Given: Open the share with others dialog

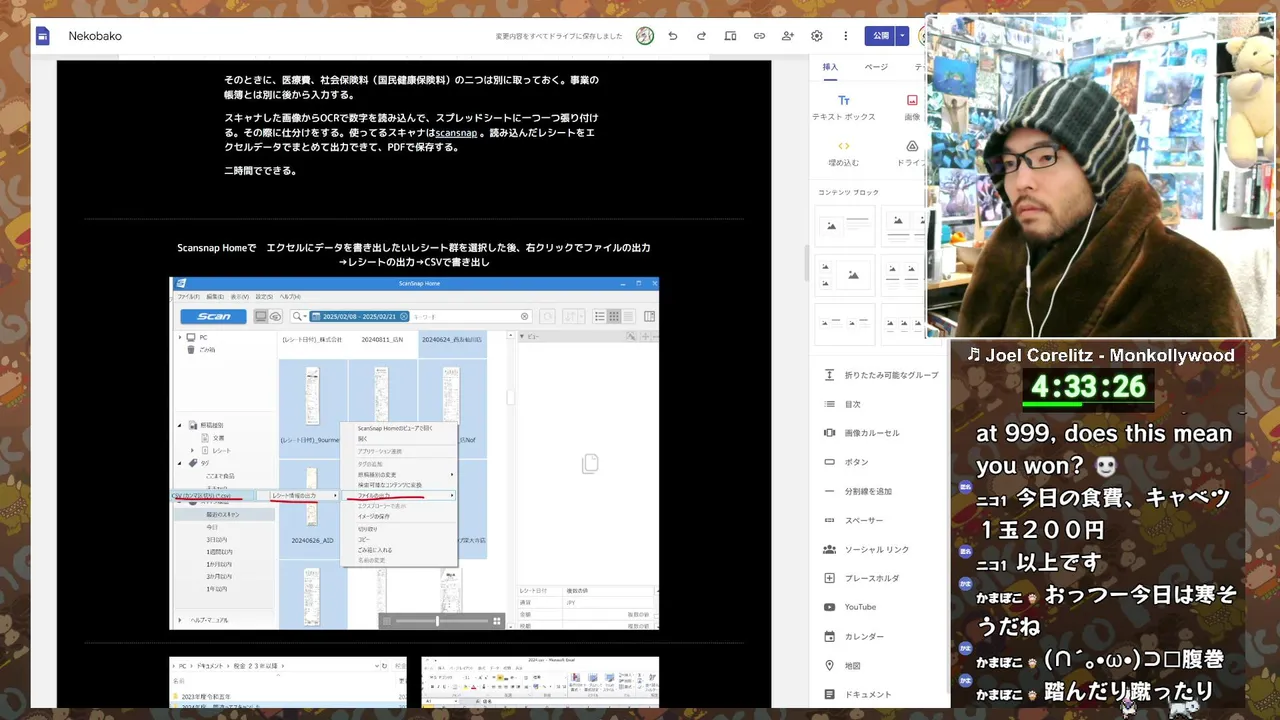Looking at the screenshot, I should pyautogui.click(x=788, y=36).
